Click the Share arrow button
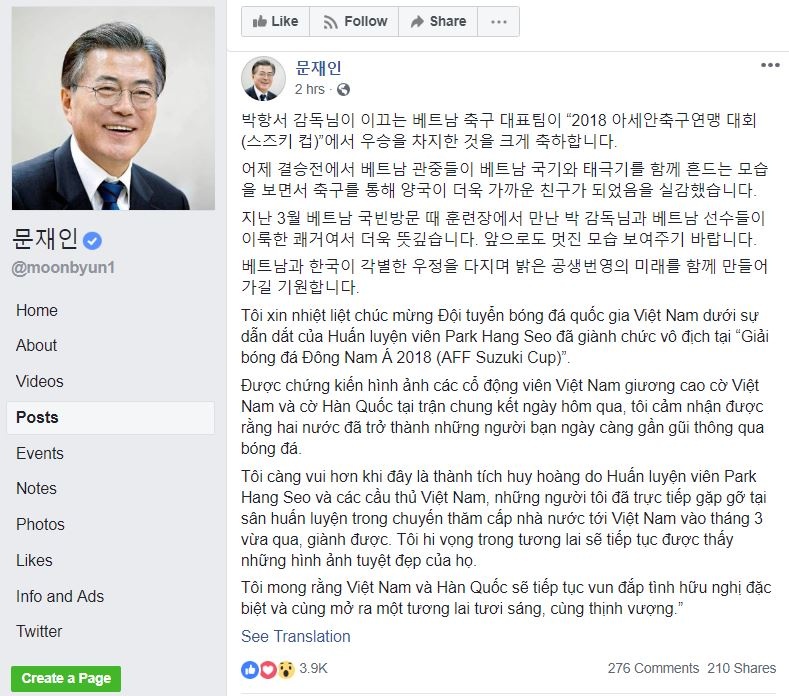Viewport: 789px width, 696px height. 438,22
